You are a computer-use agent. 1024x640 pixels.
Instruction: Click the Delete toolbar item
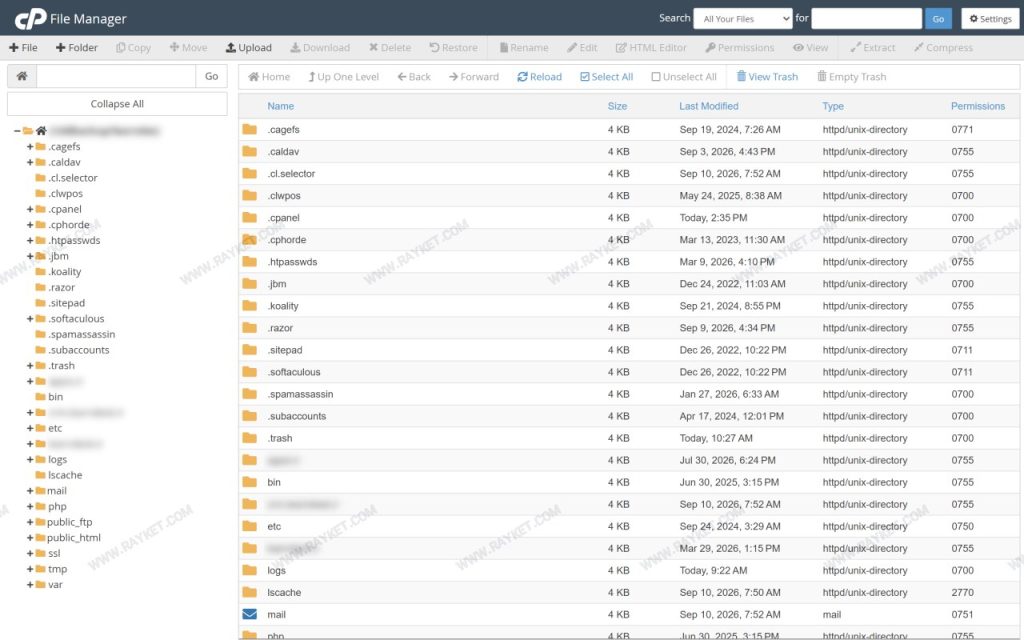coord(390,48)
